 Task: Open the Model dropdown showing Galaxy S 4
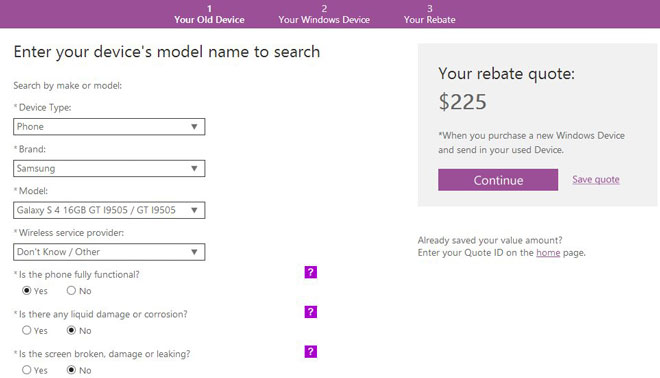[x=109, y=210]
